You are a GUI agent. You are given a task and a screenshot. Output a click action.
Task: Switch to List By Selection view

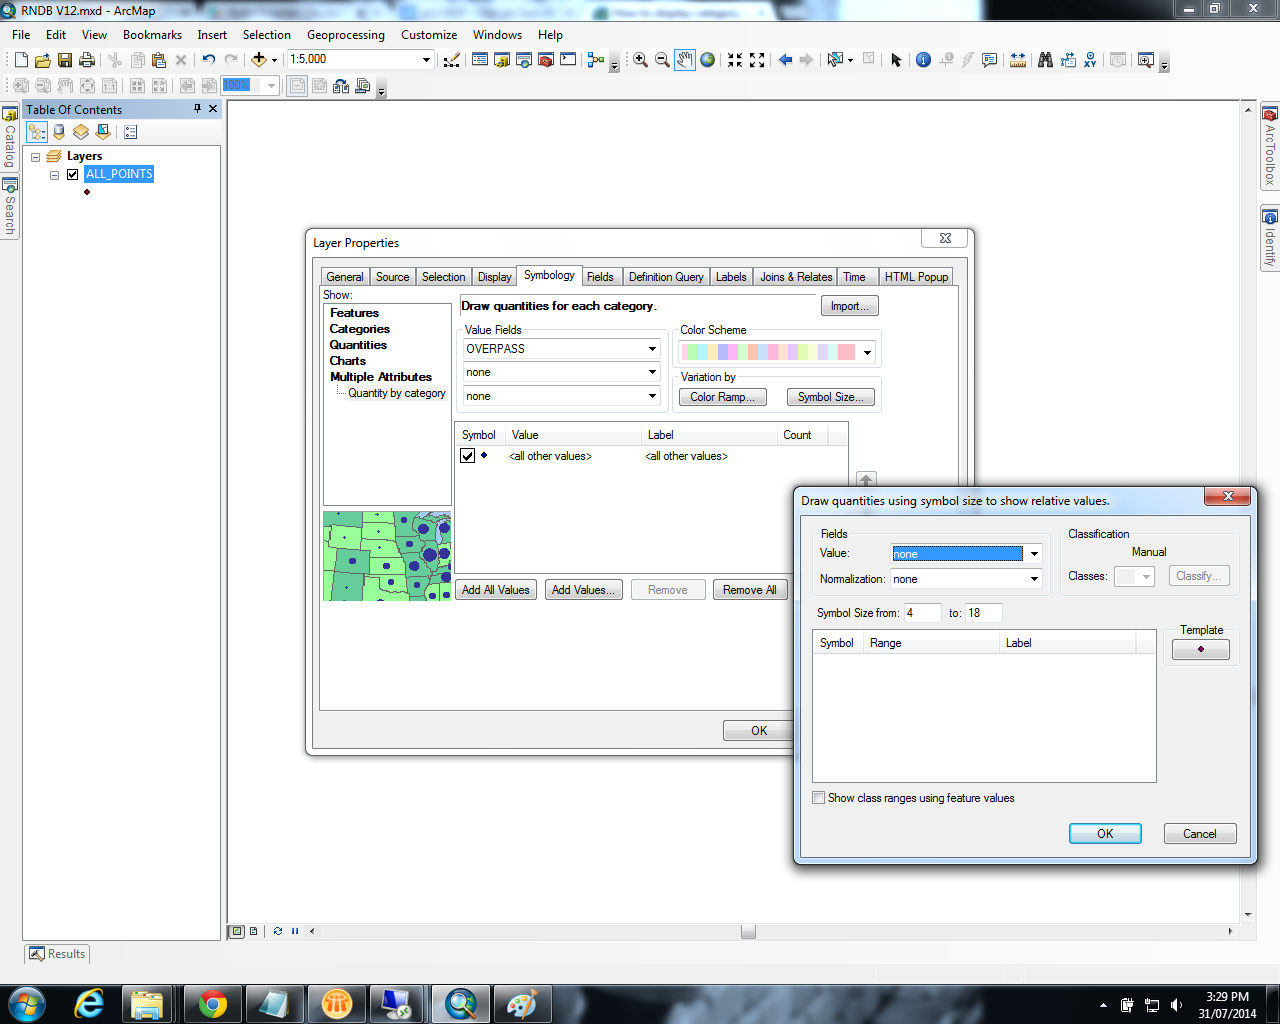point(103,132)
